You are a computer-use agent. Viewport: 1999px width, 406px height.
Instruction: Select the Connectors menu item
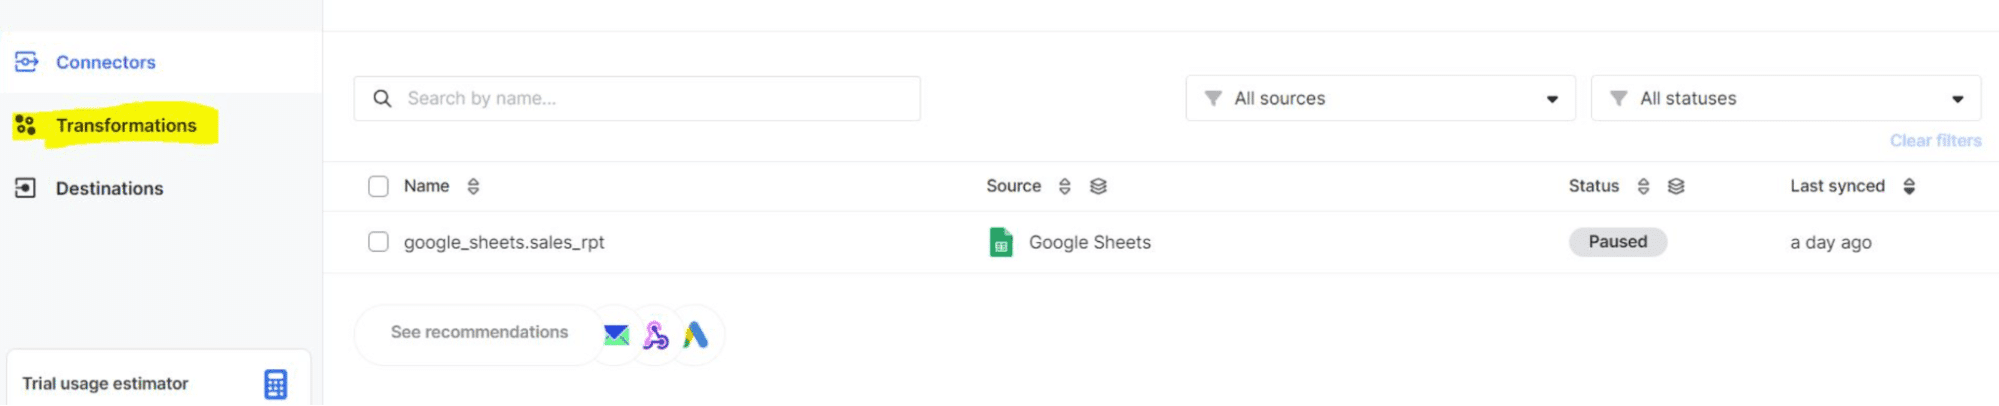pyautogui.click(x=106, y=62)
